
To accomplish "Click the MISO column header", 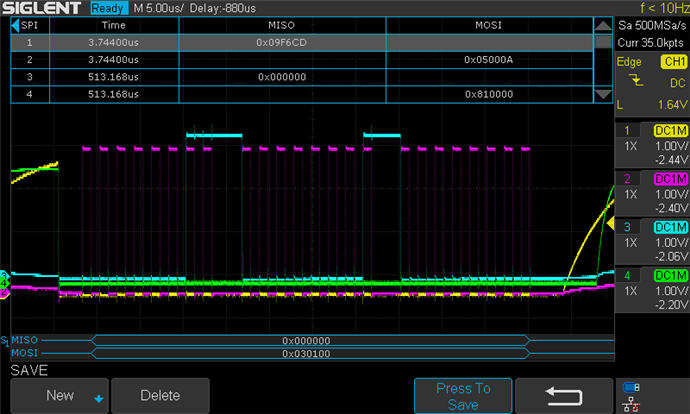I will pyautogui.click(x=282, y=26).
